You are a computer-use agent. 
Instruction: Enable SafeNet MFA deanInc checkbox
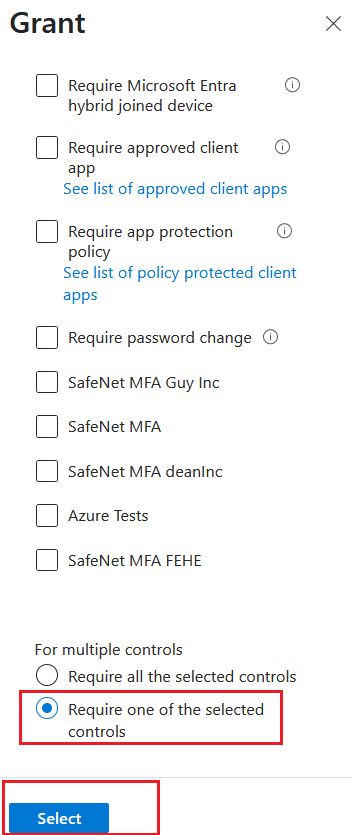click(x=47, y=471)
